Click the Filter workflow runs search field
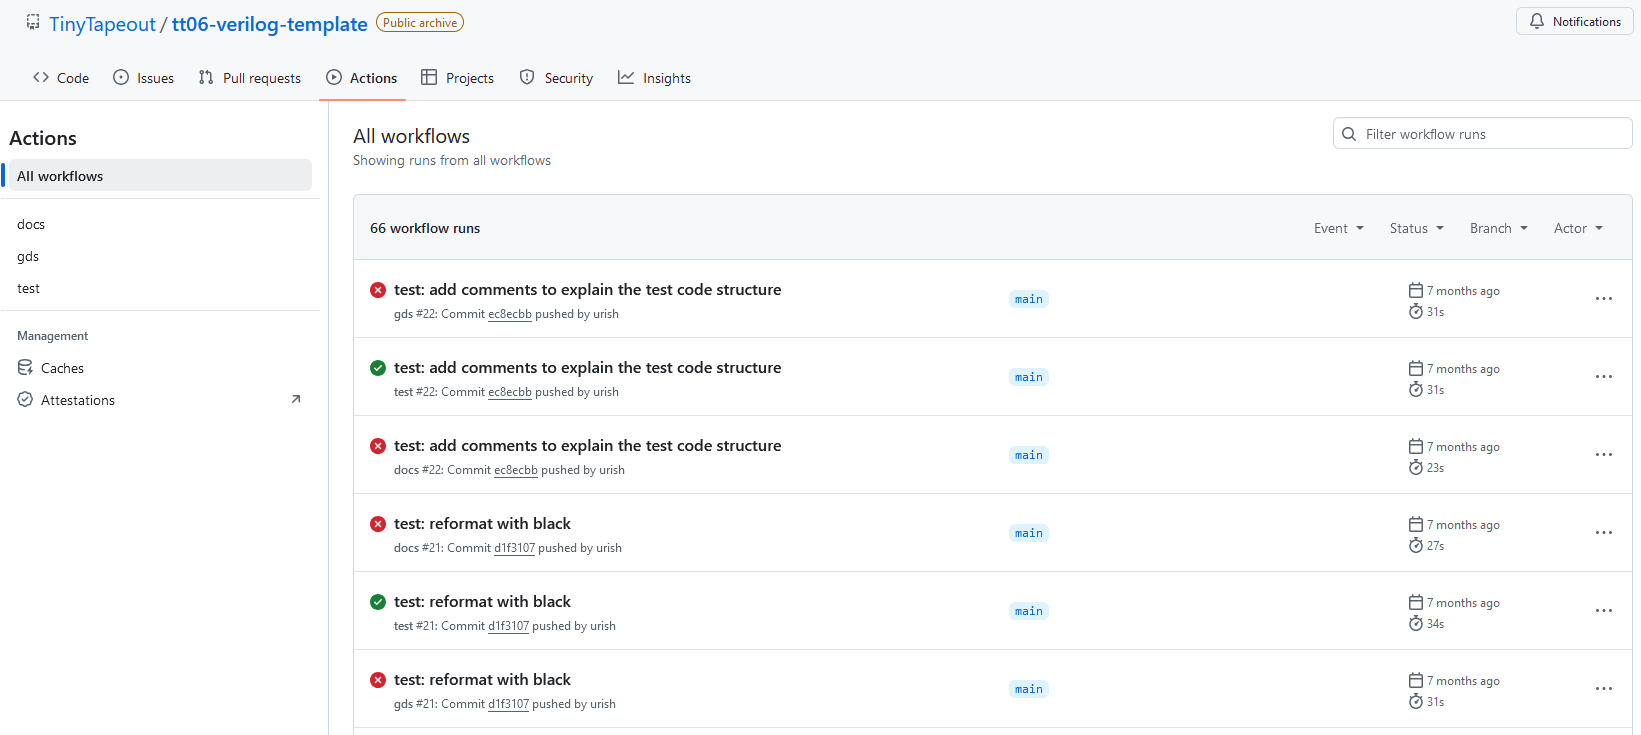The image size is (1641, 735). coord(1490,134)
